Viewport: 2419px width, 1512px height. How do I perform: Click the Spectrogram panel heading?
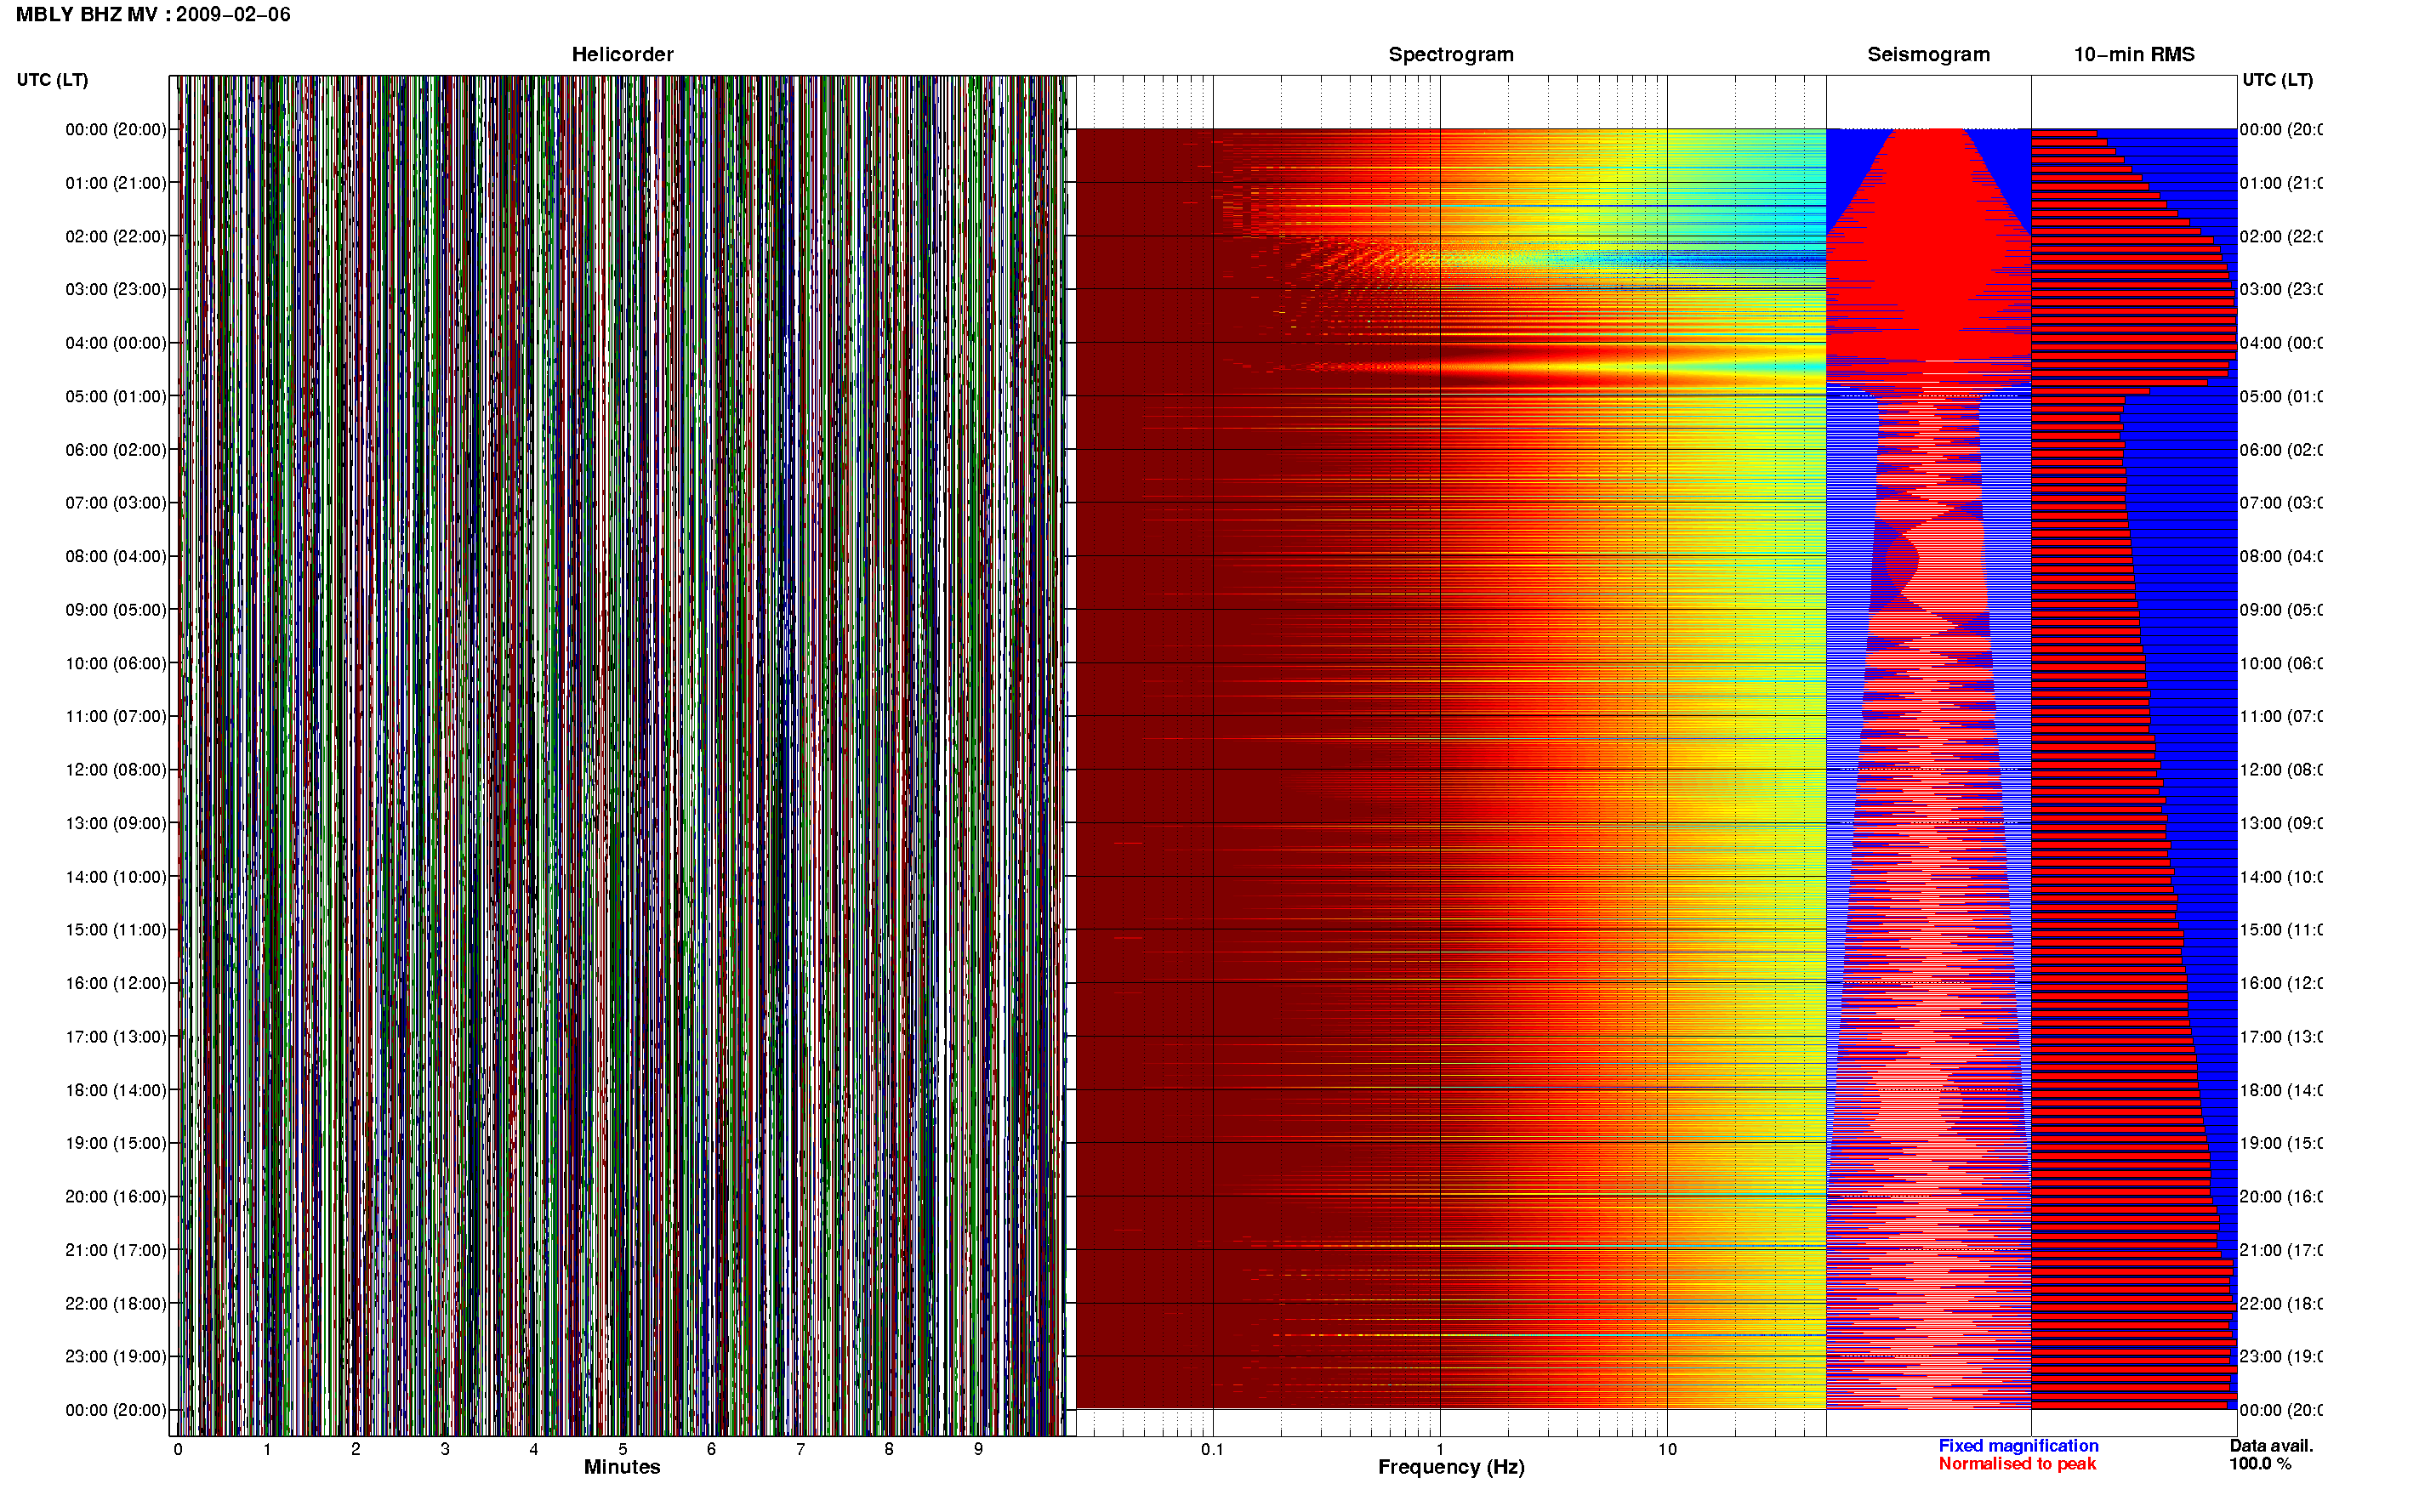click(1451, 54)
